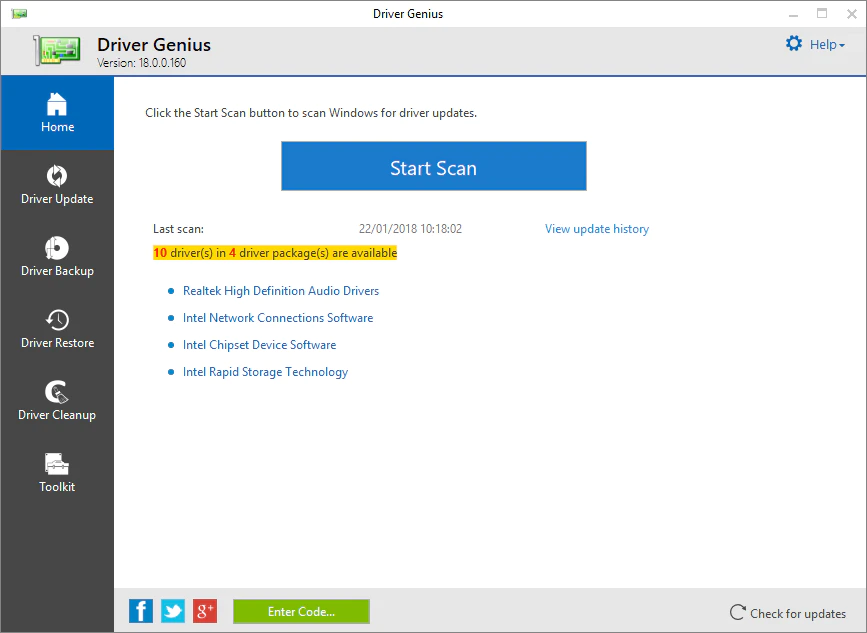Open Intel Chipset Device Software link
This screenshot has height=633, width=867.
[259, 345]
